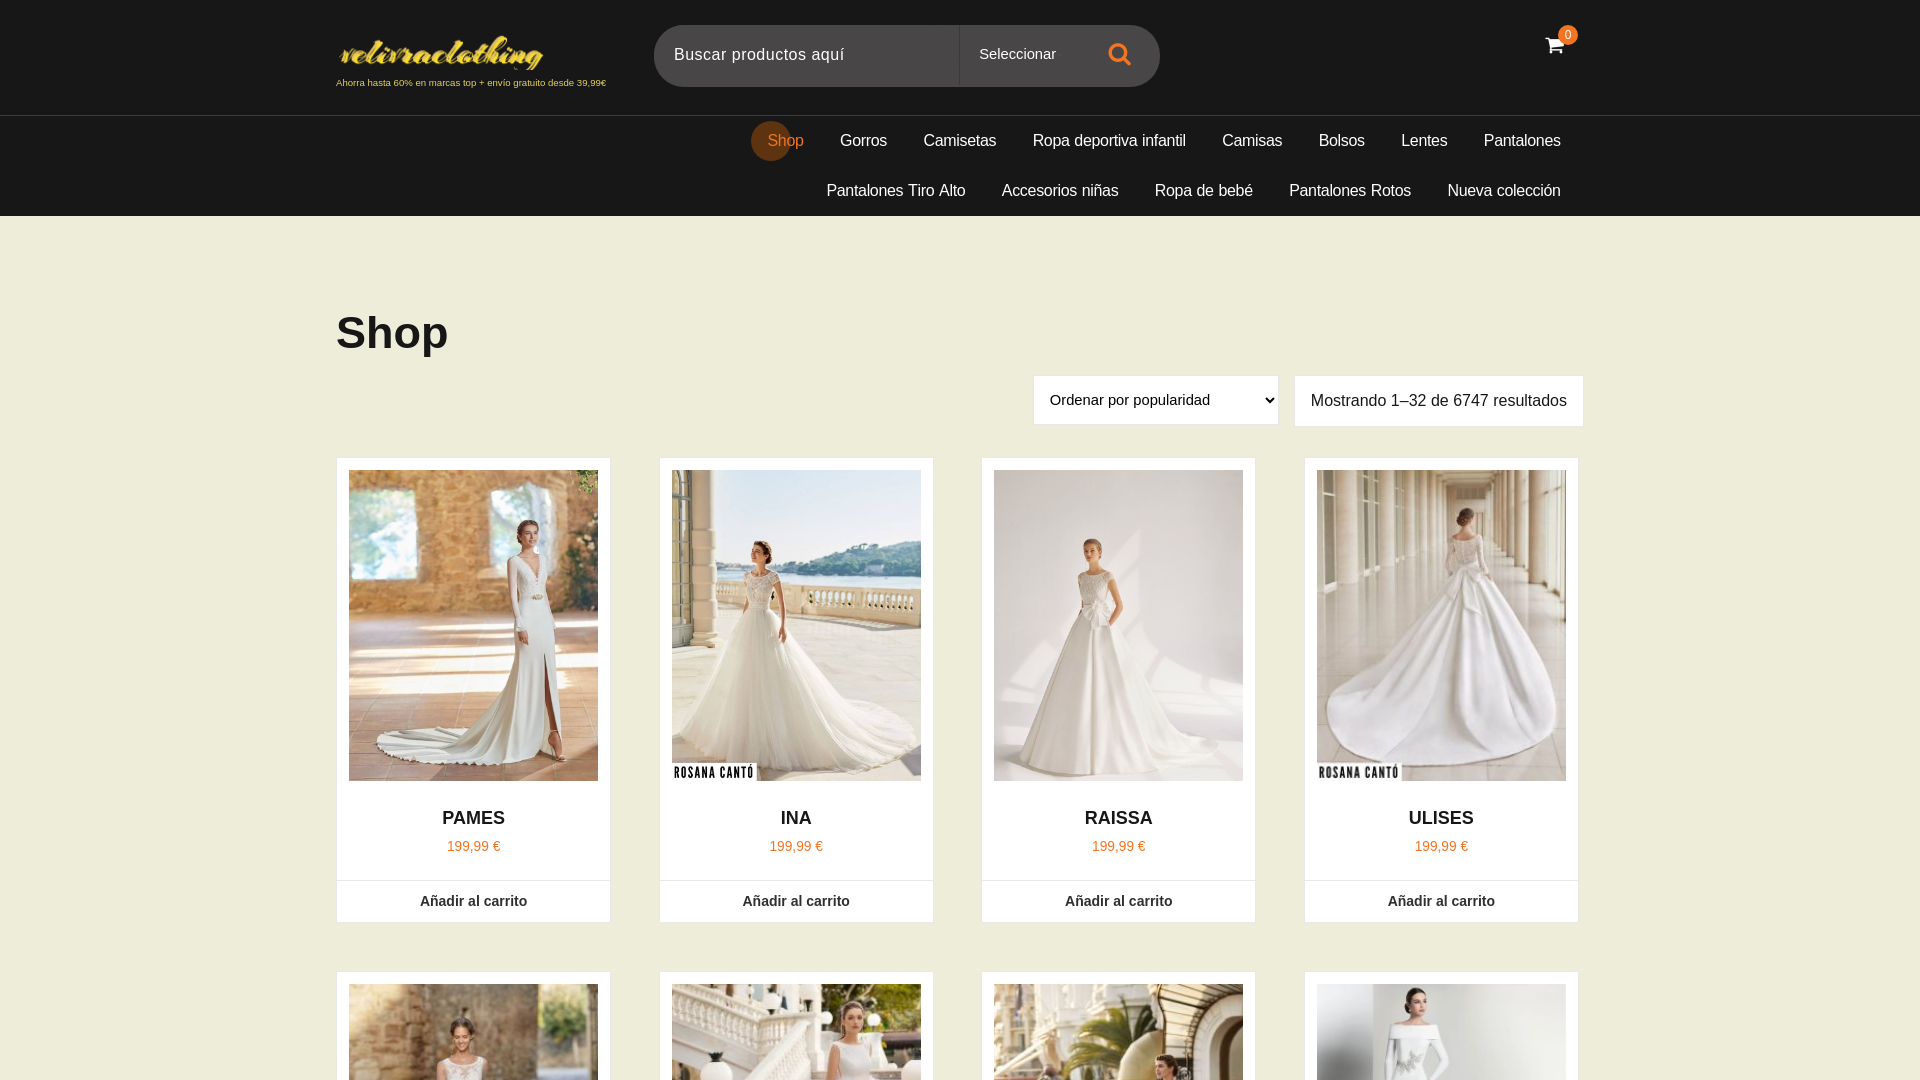Image resolution: width=1920 pixels, height=1080 pixels.
Task: Open the Camisetas menu item
Action: 959,141
